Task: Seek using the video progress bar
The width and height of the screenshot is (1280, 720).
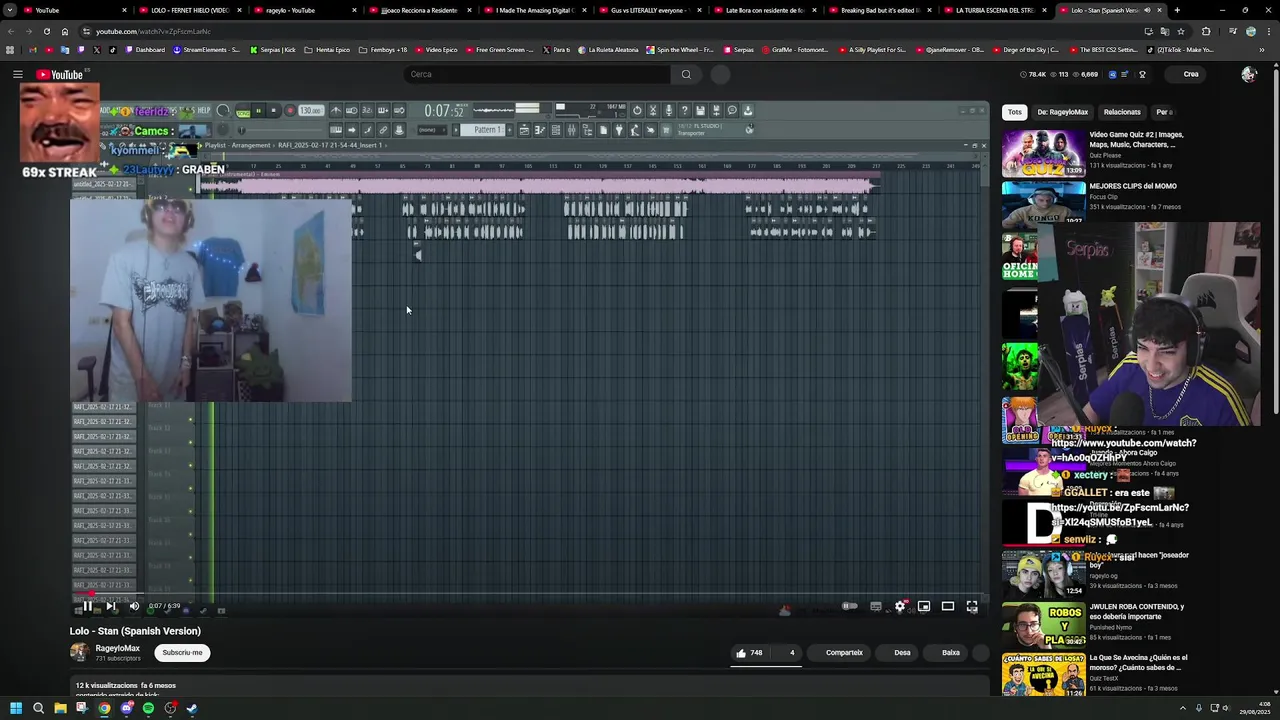Action: [x=529, y=594]
